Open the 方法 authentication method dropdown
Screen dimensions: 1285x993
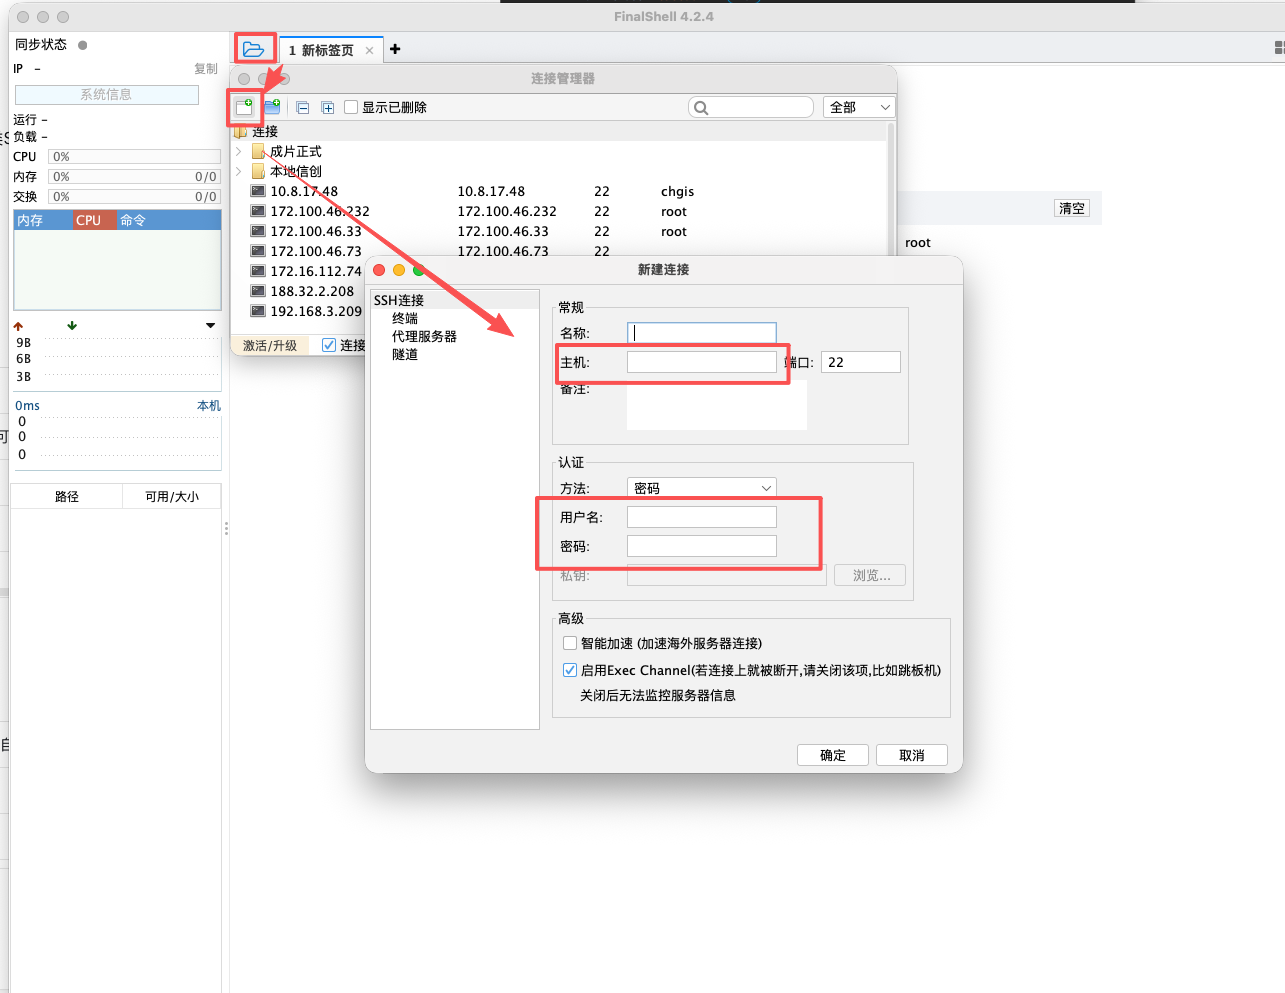[x=701, y=488]
